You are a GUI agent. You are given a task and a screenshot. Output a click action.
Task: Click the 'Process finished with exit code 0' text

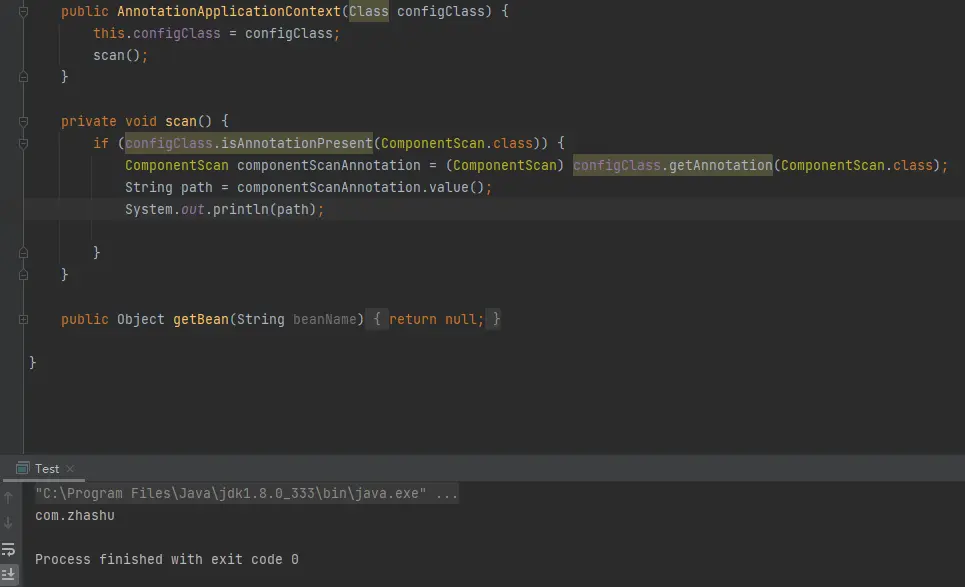click(166, 560)
